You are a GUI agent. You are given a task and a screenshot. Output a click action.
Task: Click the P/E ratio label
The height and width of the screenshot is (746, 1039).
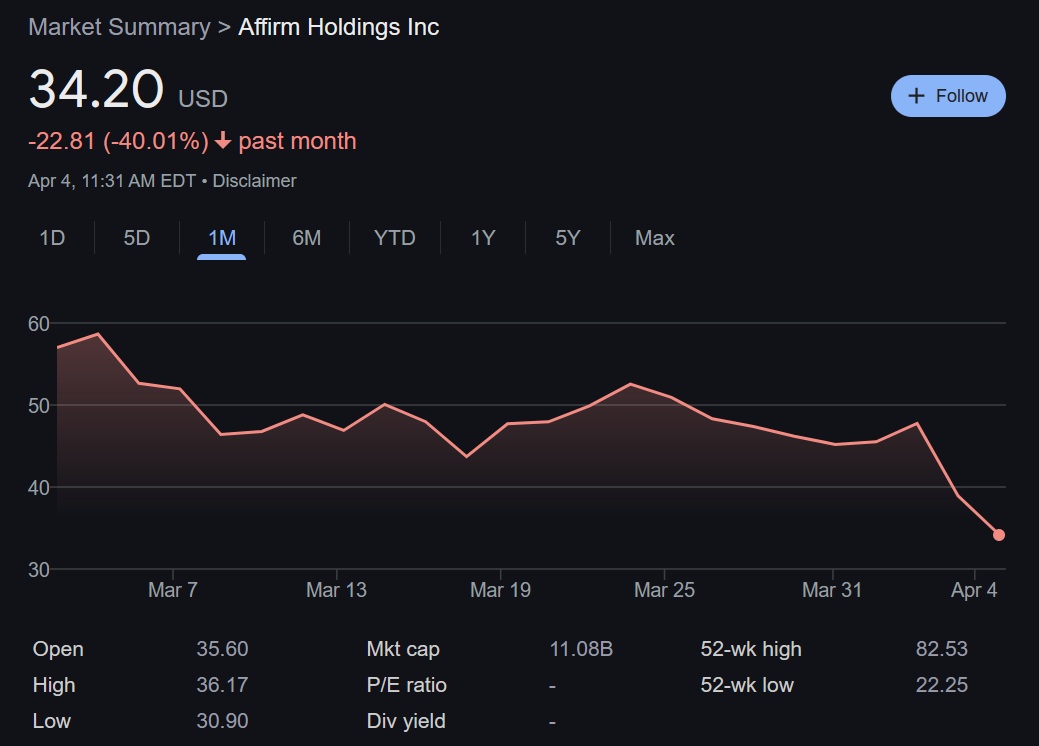[x=406, y=684]
